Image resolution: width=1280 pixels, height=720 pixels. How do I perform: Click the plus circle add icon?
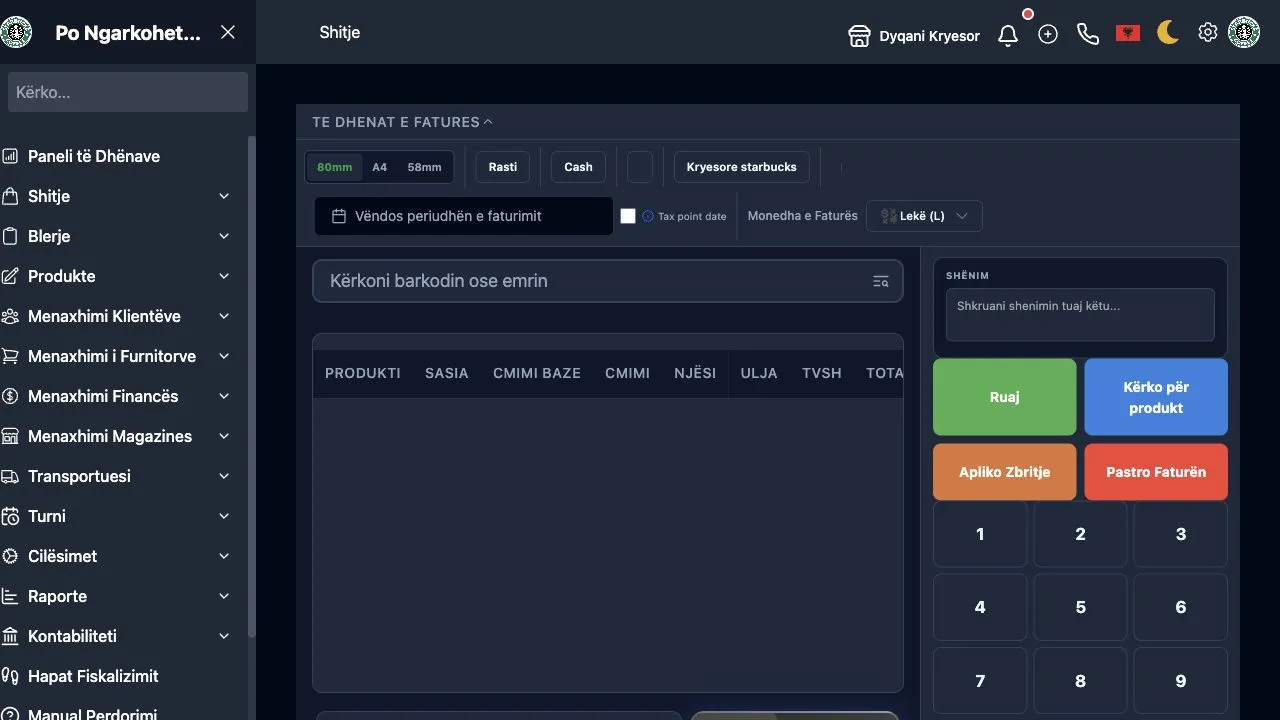tap(1048, 34)
